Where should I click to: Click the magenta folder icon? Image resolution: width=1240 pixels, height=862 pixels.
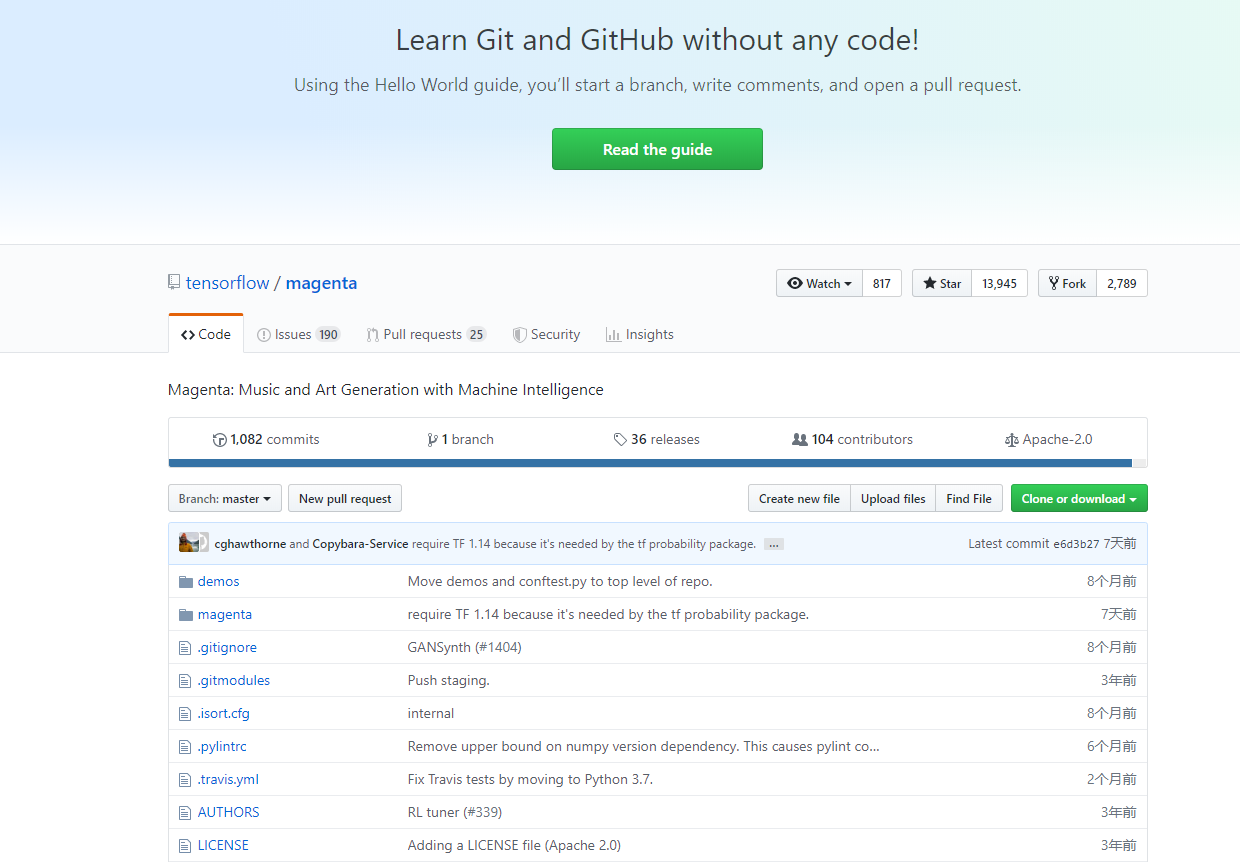[185, 615]
